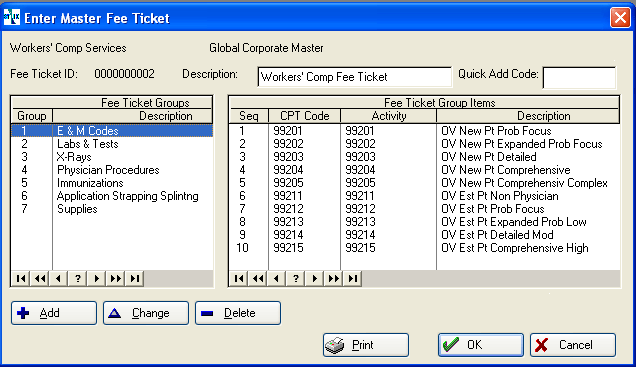This screenshot has width=636, height=367.
Task: Go to previous record in Fee Ticket Groups
Action: (58, 279)
